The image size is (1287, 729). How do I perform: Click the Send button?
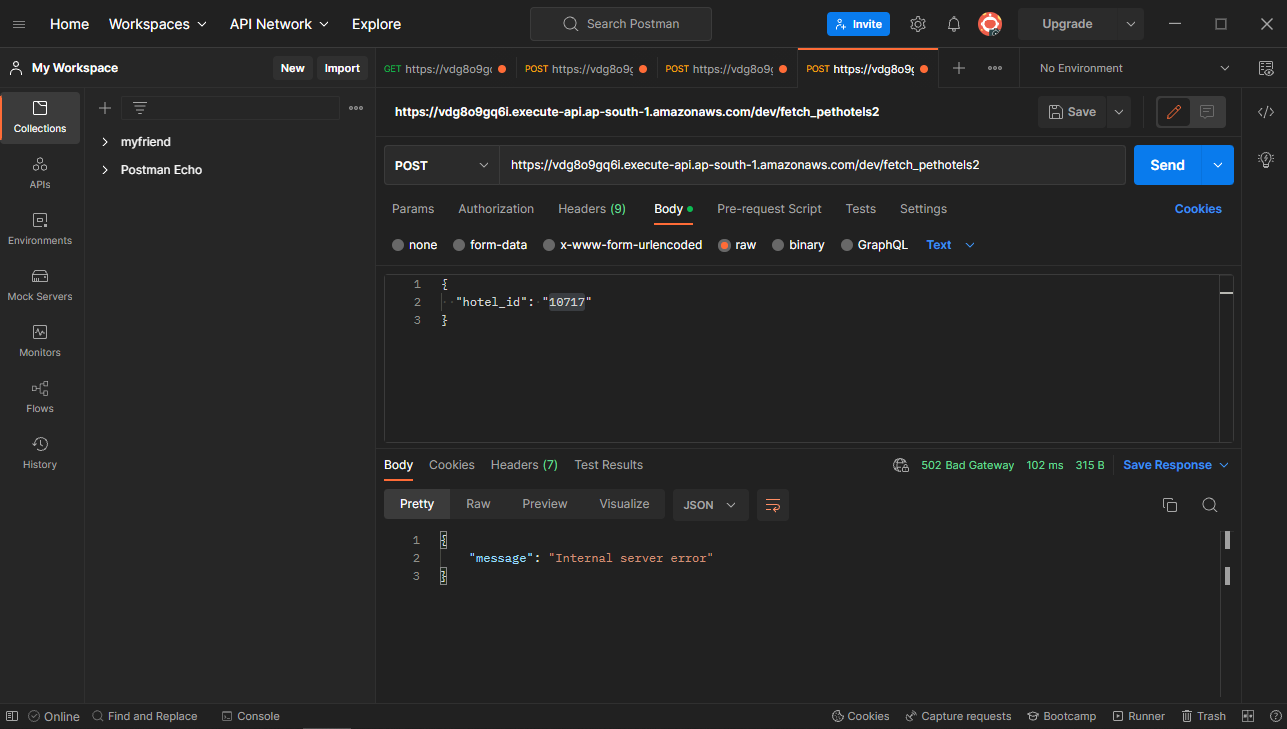[1167, 165]
